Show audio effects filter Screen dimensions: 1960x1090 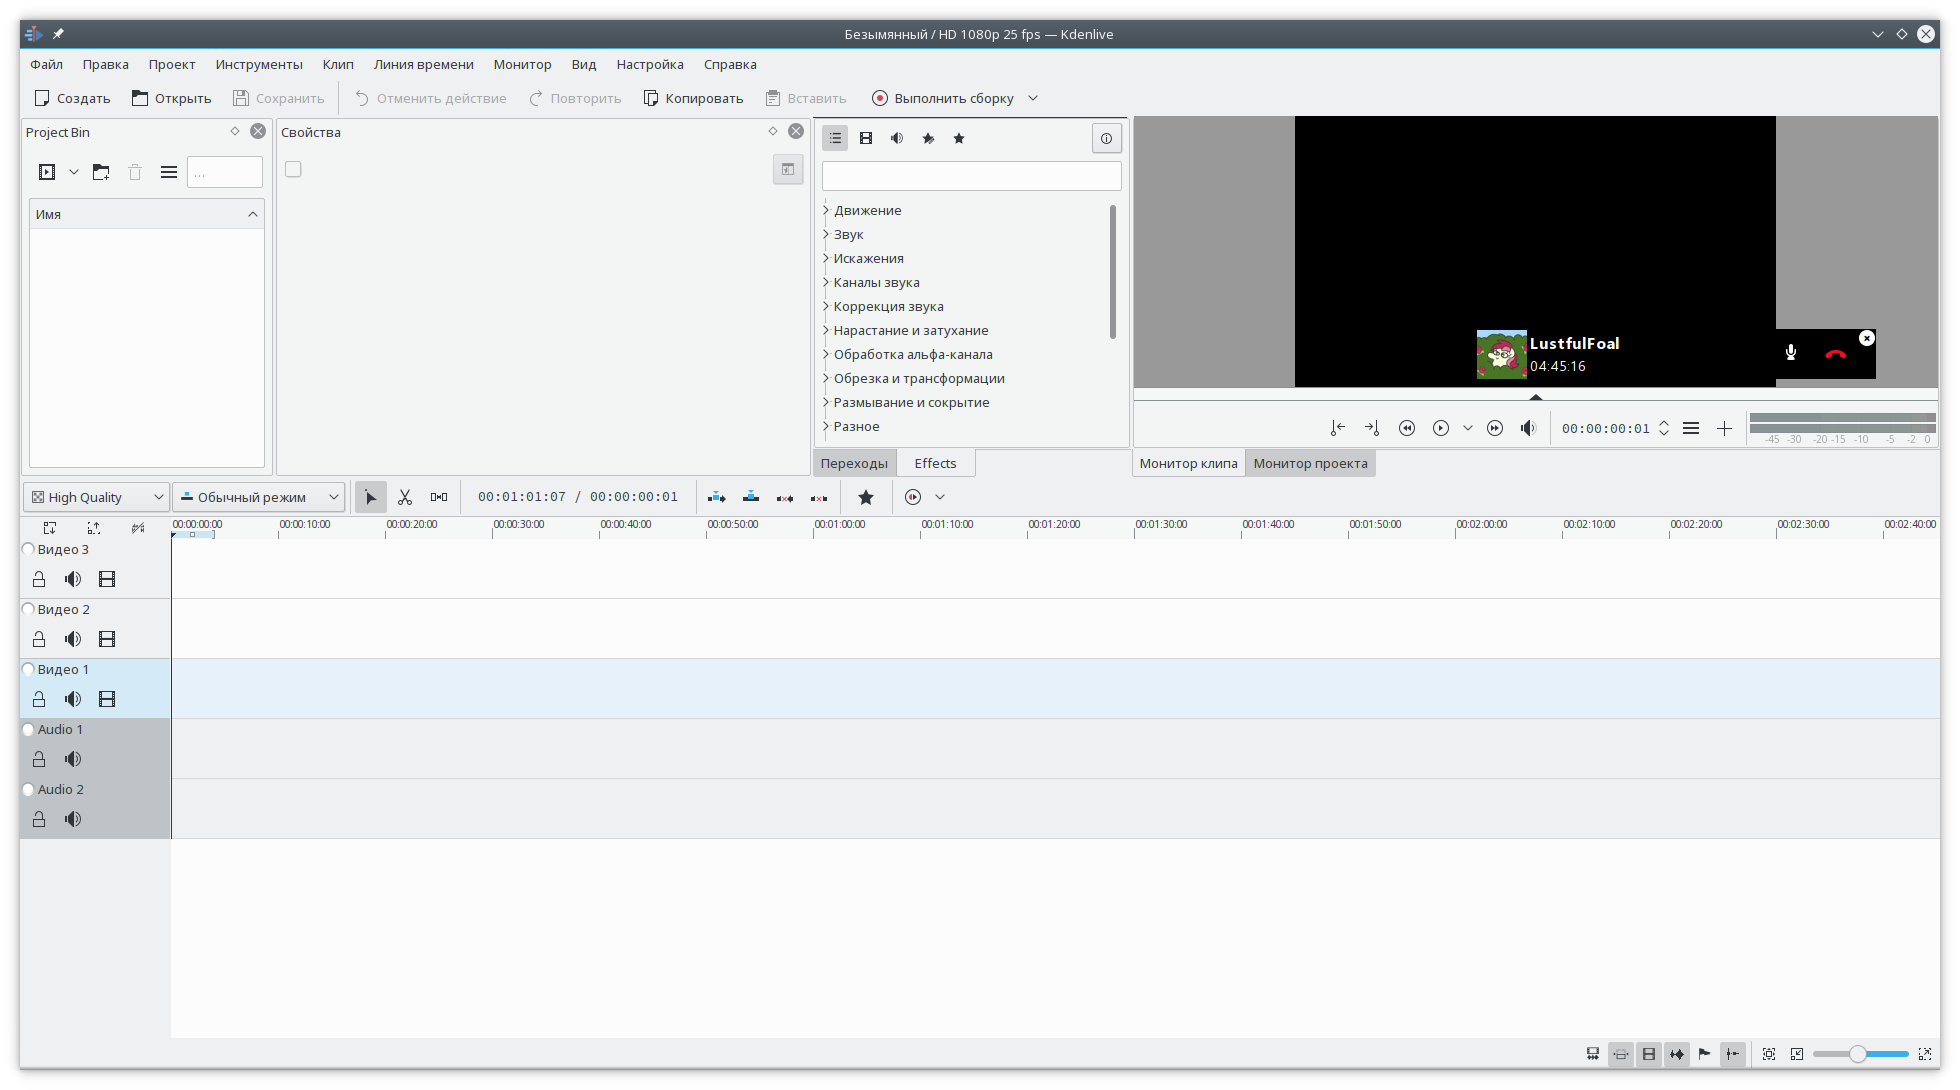(x=897, y=138)
